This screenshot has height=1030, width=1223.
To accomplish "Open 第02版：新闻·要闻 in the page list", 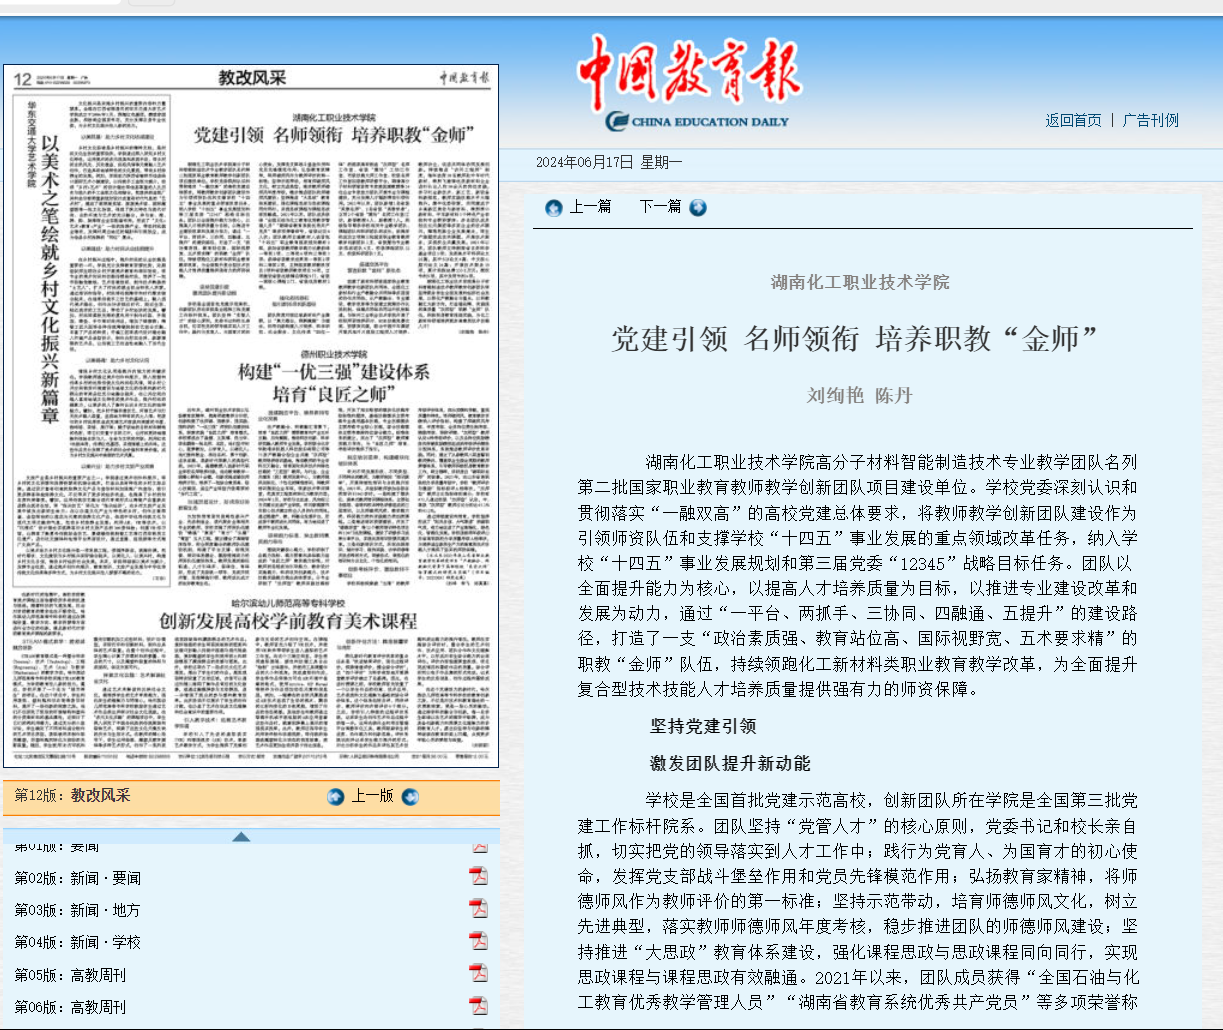I will (77, 878).
